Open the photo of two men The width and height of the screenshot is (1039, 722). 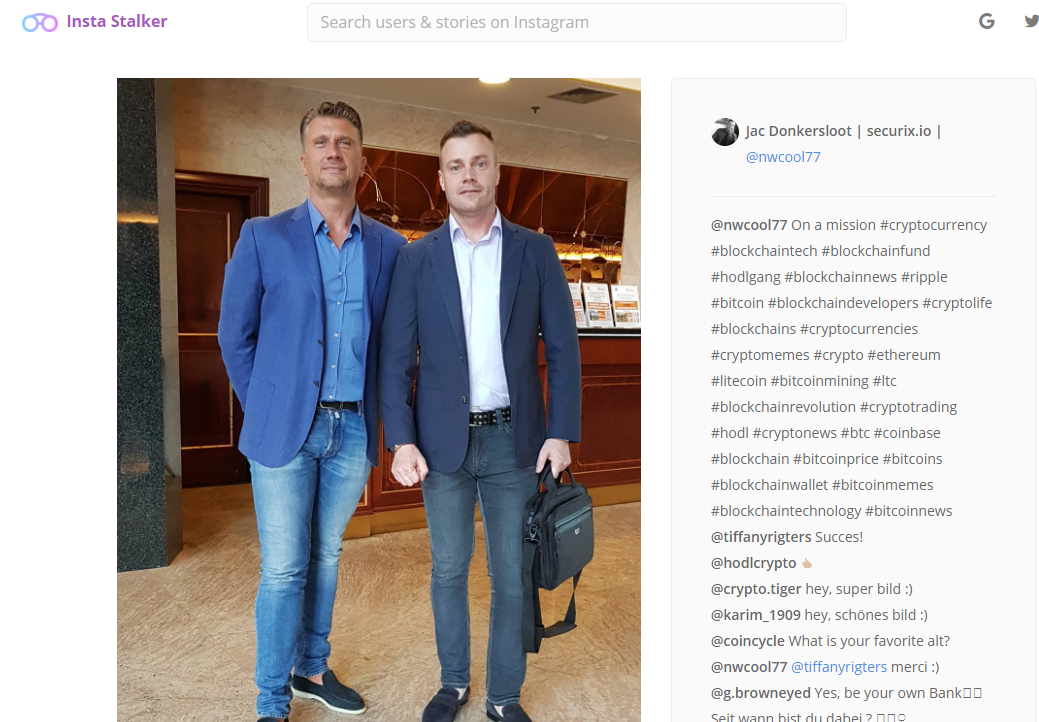tap(379, 400)
